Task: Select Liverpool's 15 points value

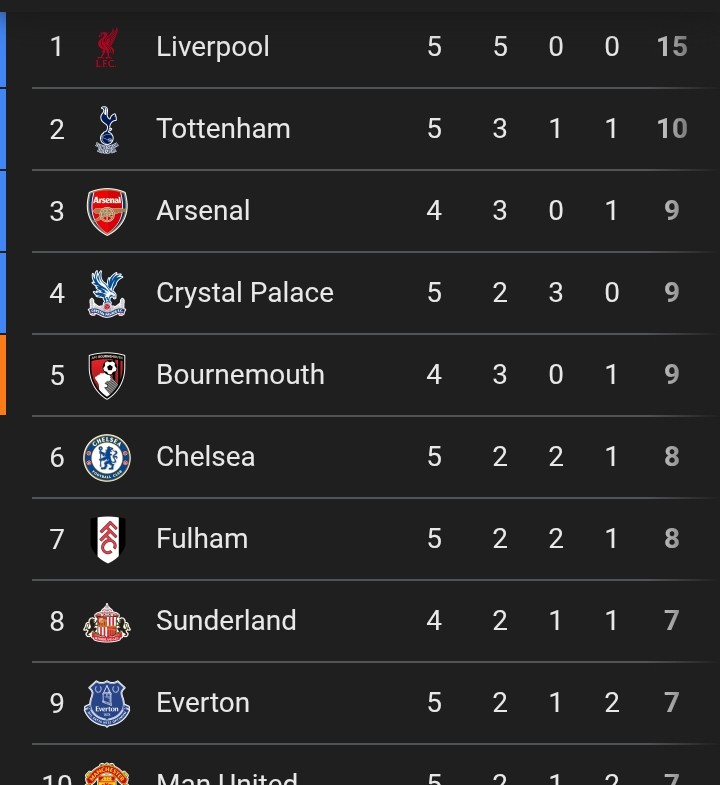Action: coord(672,47)
